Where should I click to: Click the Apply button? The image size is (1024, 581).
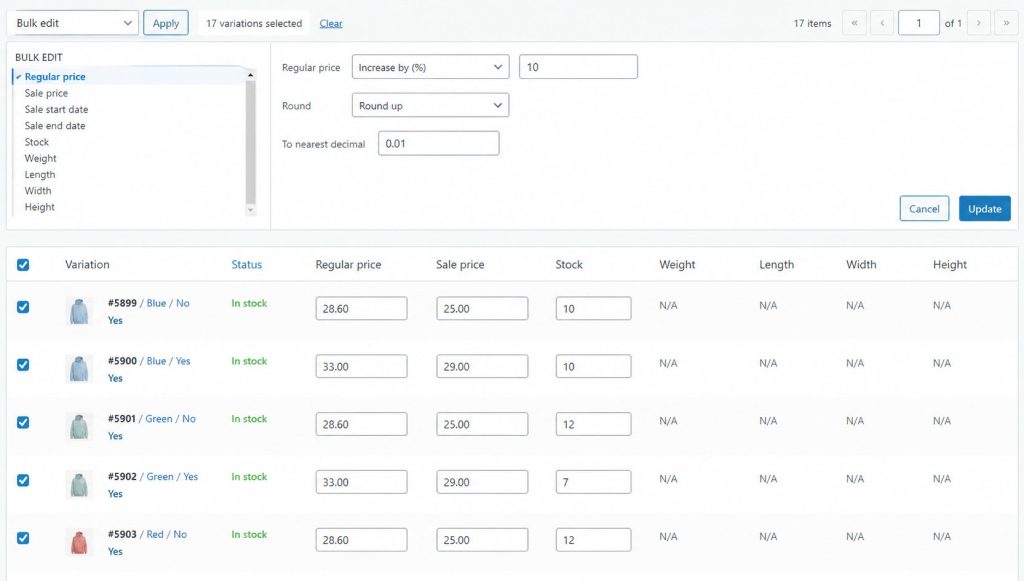point(166,23)
